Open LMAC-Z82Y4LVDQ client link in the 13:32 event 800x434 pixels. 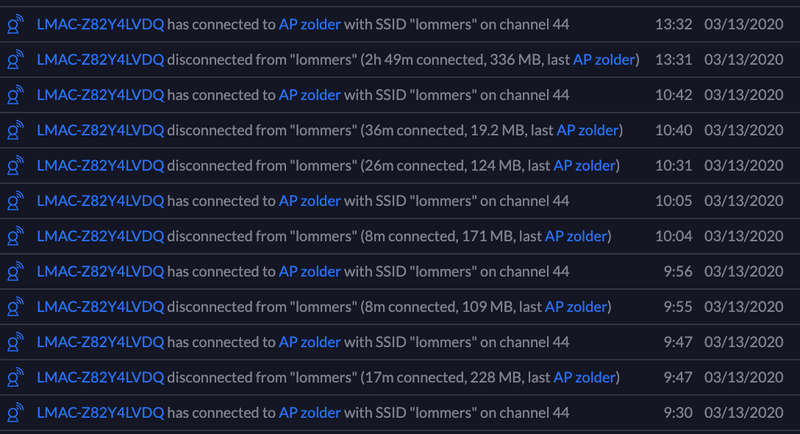(100, 24)
